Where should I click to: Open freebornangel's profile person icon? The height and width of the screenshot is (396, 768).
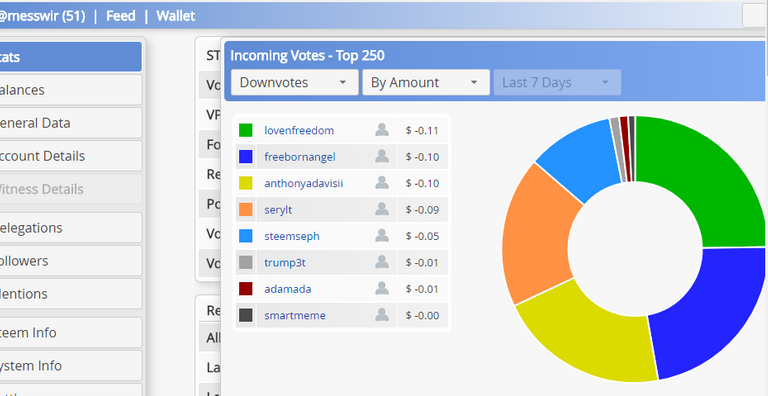coord(382,156)
